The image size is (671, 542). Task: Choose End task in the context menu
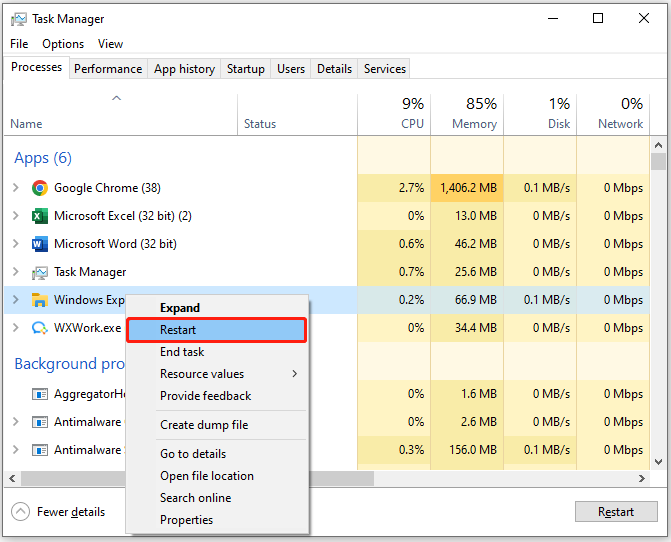tap(217, 352)
